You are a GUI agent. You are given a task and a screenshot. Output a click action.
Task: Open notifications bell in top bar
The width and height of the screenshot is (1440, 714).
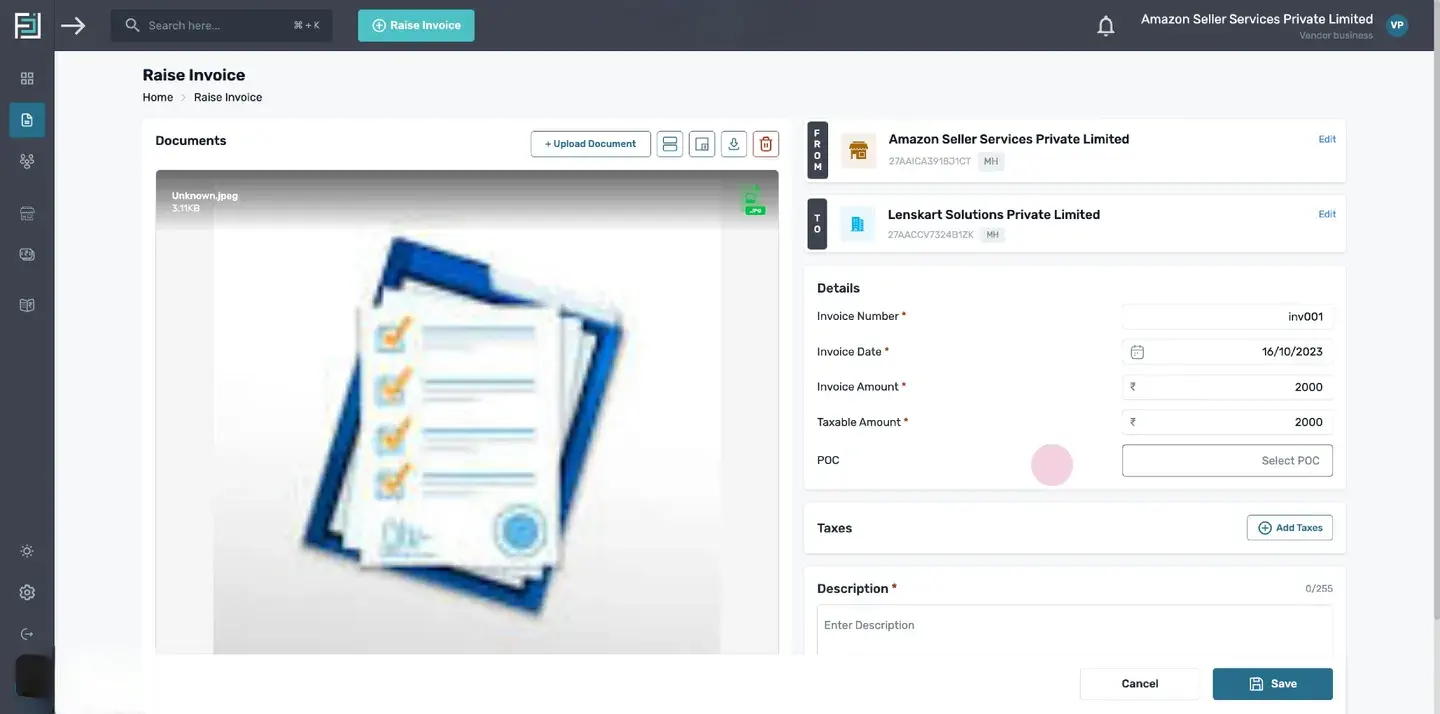tap(1105, 26)
